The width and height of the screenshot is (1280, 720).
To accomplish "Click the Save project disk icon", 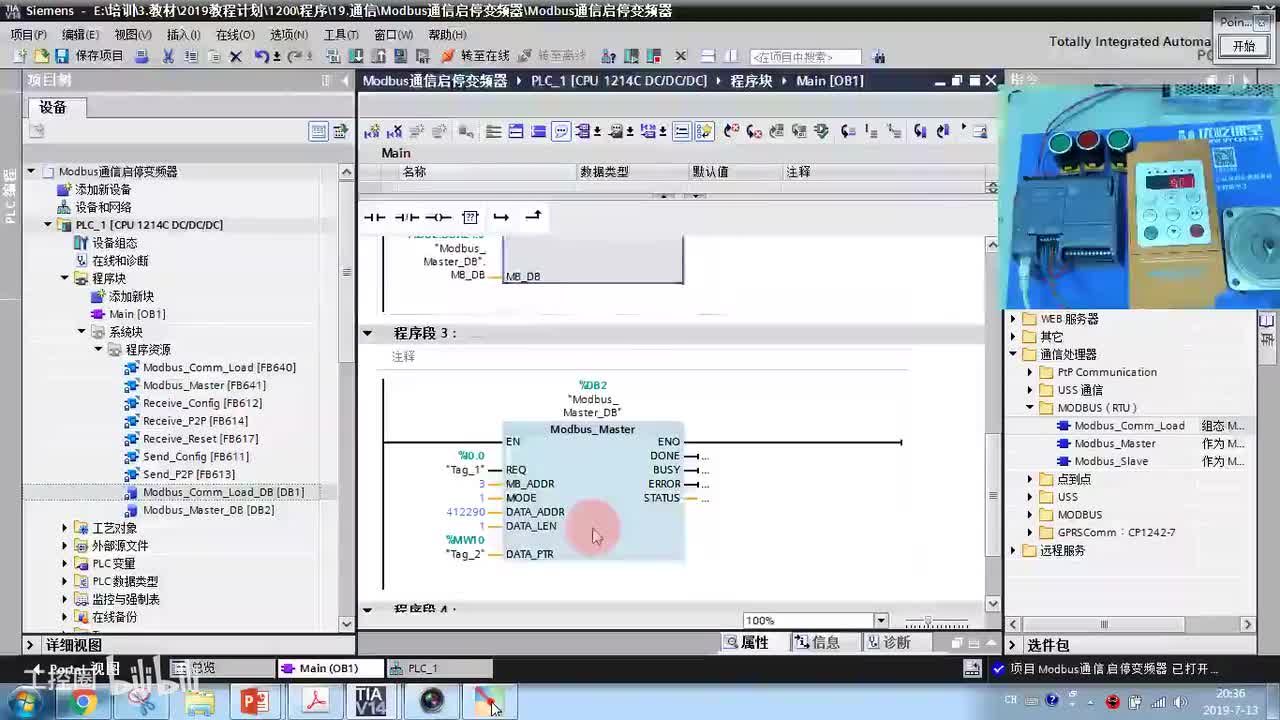I will point(61,56).
